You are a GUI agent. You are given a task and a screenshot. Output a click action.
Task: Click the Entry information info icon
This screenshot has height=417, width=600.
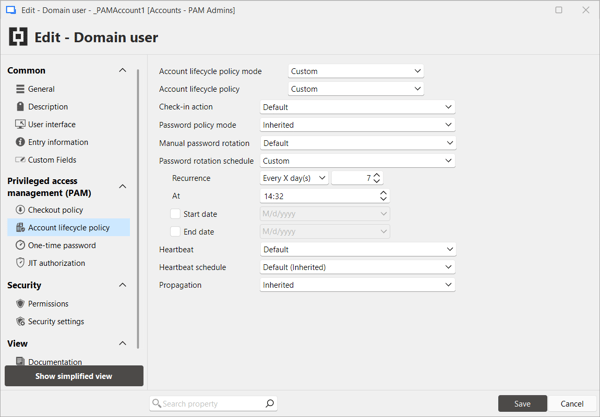point(20,142)
